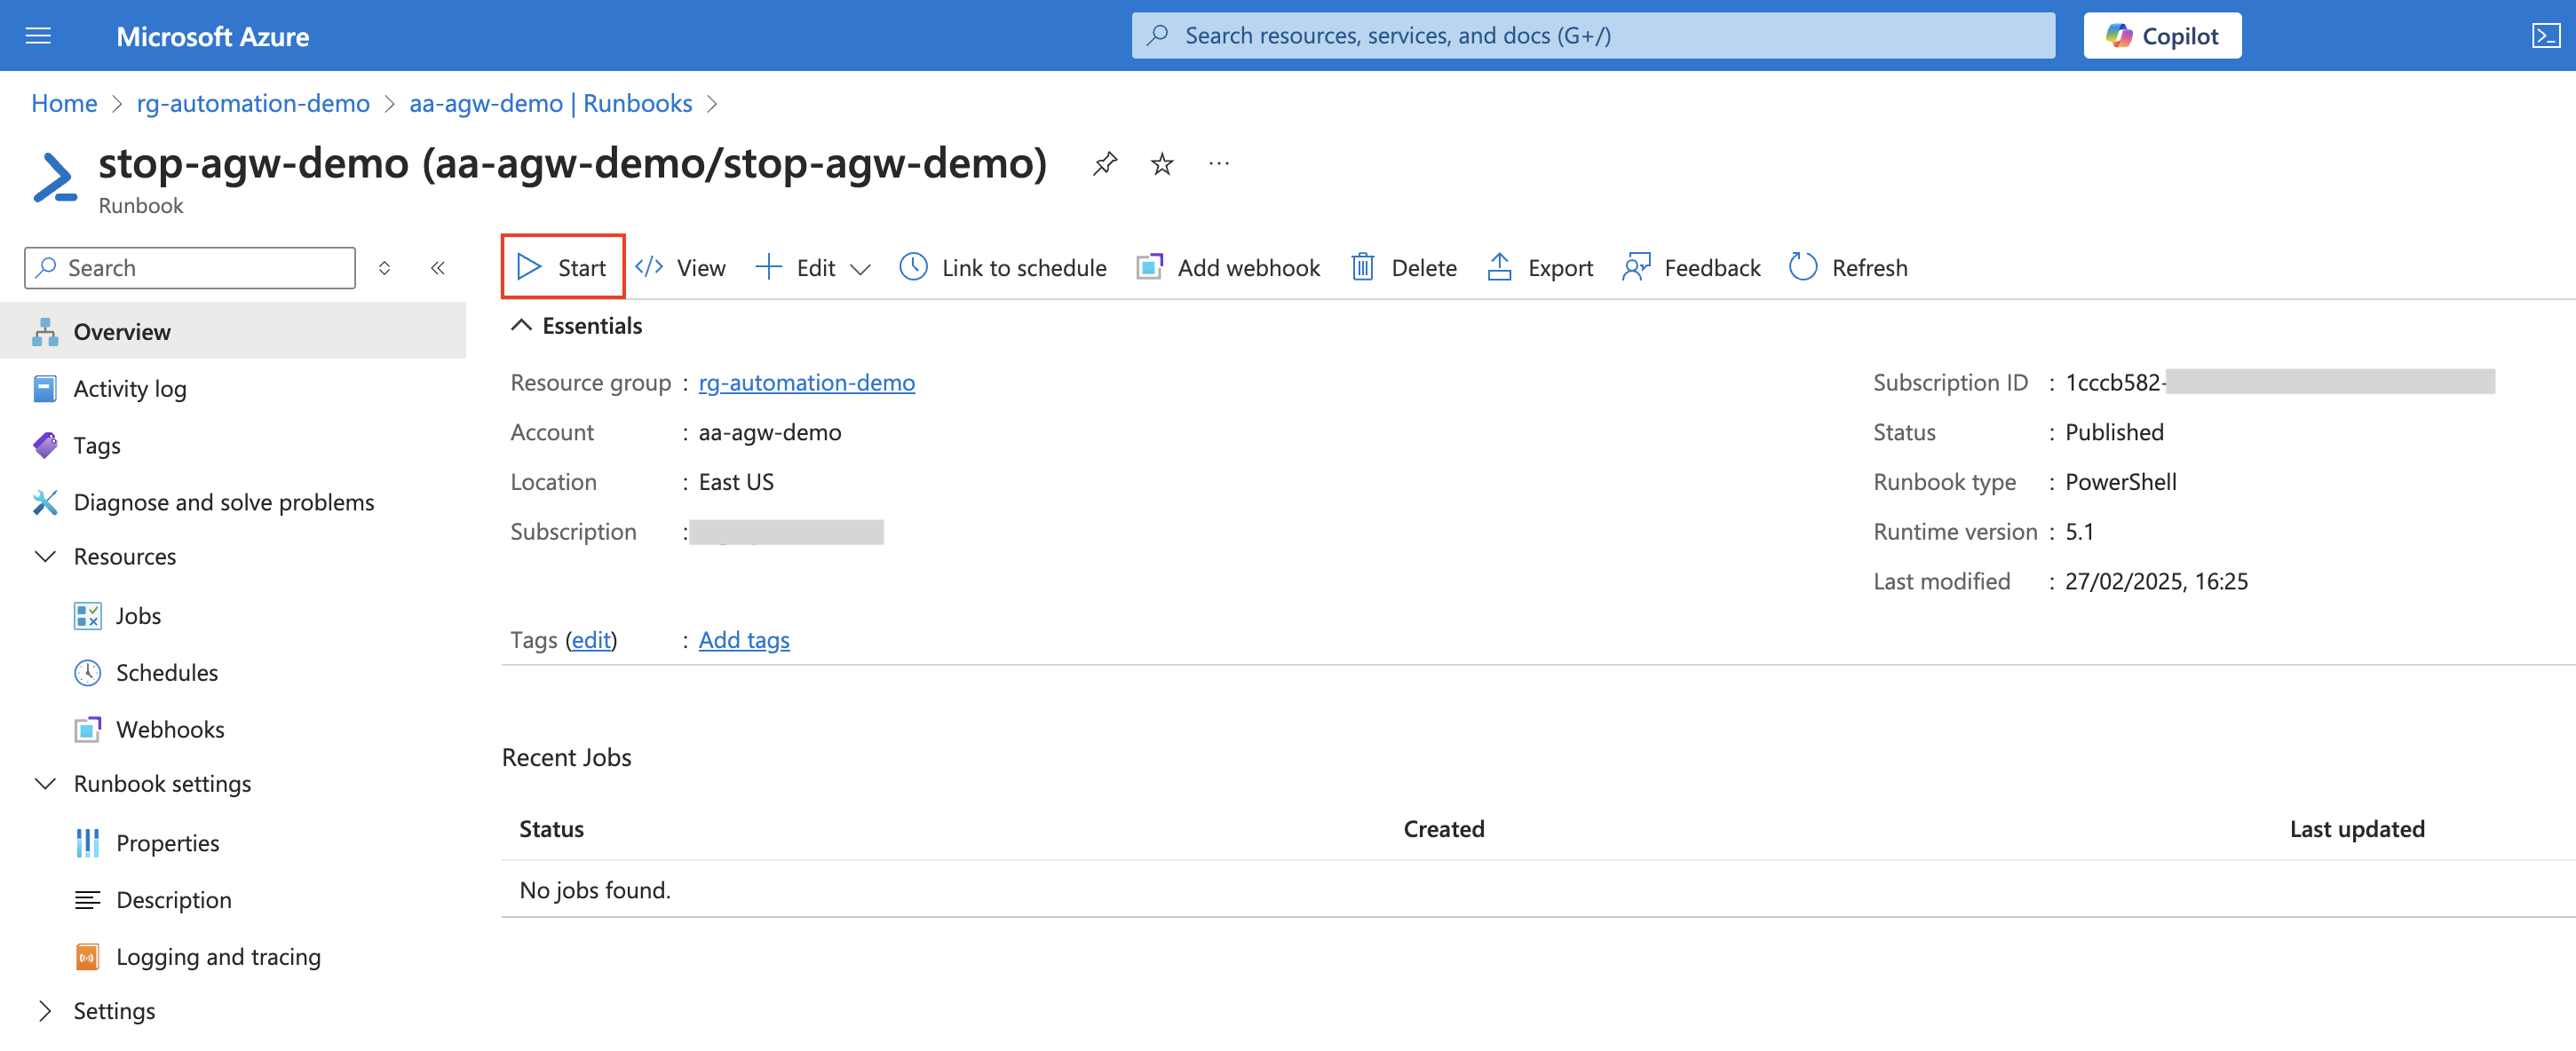Open Cloud Shell from the top bar
The height and width of the screenshot is (1051, 2576).
(x=2546, y=36)
